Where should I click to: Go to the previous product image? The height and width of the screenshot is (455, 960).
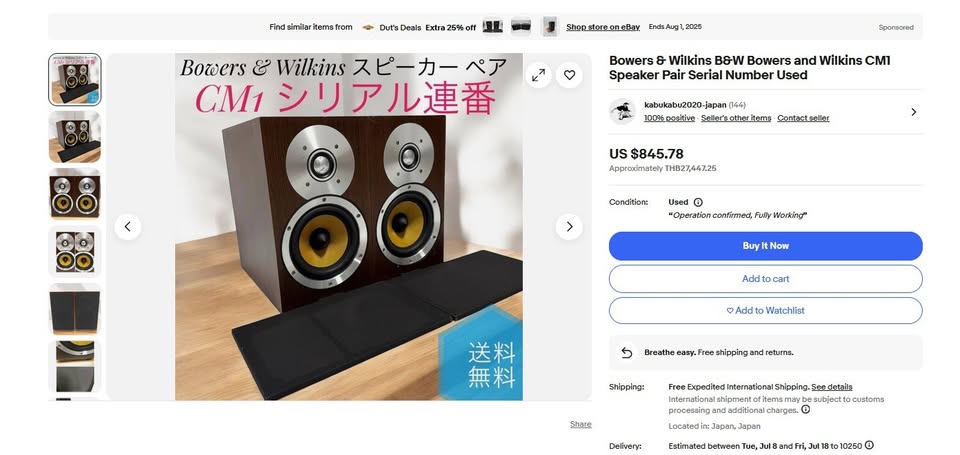click(x=127, y=227)
